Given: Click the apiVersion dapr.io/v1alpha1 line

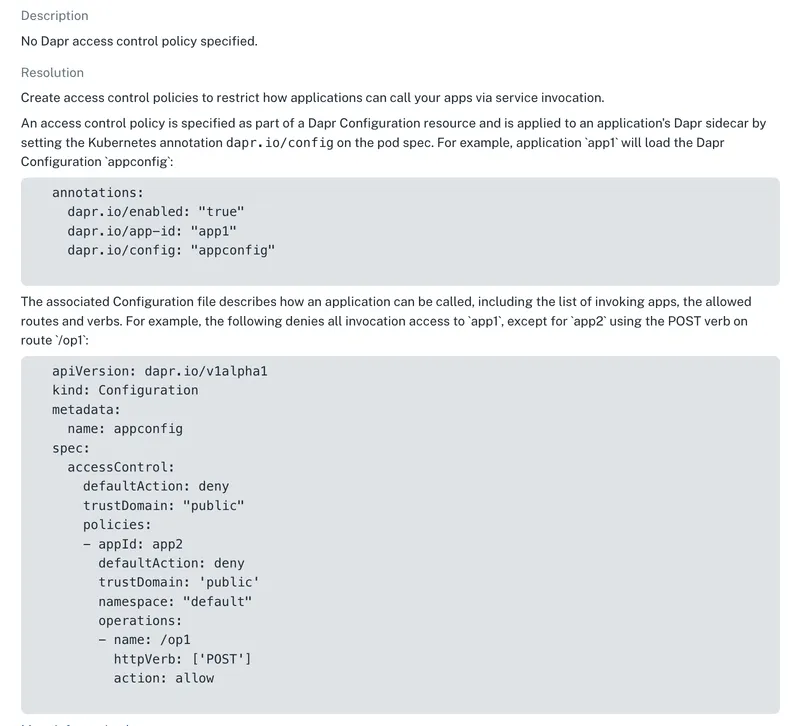Looking at the screenshot, I should (160, 371).
